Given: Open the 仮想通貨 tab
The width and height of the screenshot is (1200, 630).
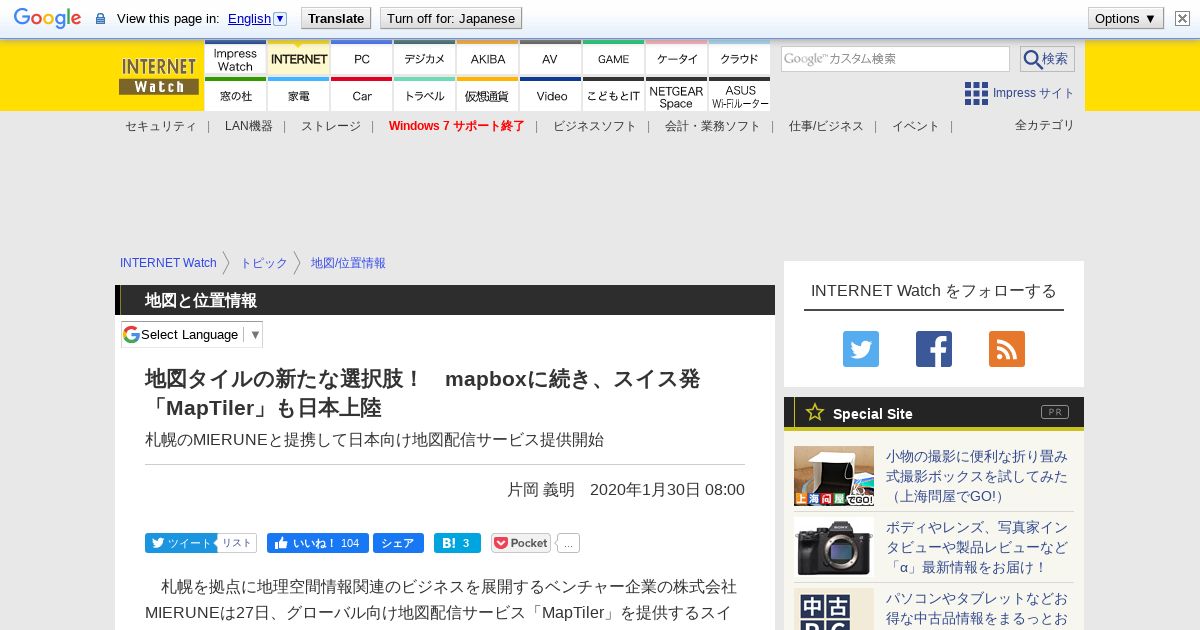Looking at the screenshot, I should (x=487, y=94).
